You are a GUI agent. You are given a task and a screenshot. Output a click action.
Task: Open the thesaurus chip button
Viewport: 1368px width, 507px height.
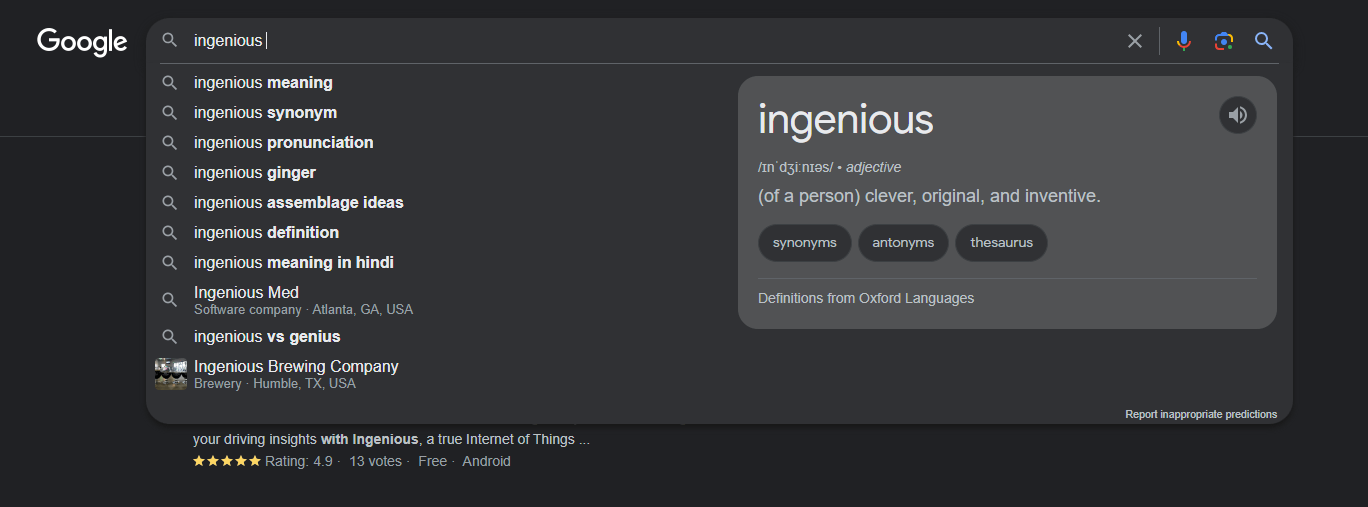[x=1002, y=243]
